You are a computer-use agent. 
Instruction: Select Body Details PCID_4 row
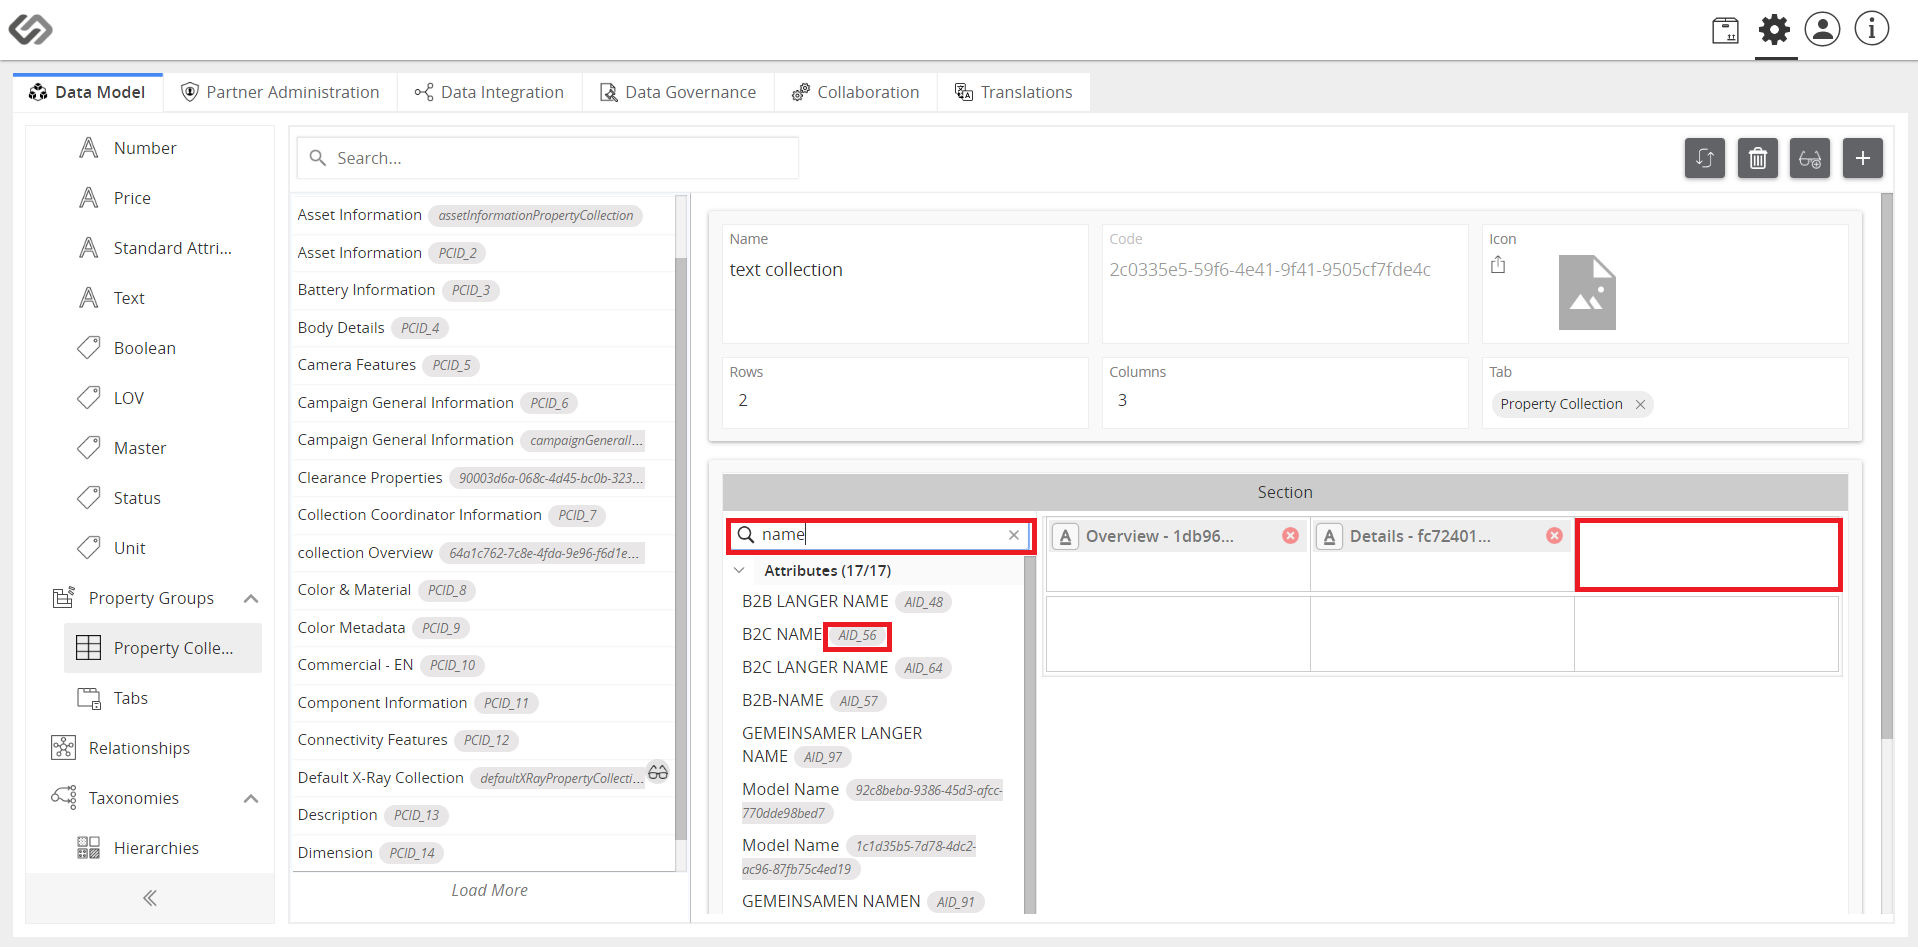pyautogui.click(x=484, y=328)
